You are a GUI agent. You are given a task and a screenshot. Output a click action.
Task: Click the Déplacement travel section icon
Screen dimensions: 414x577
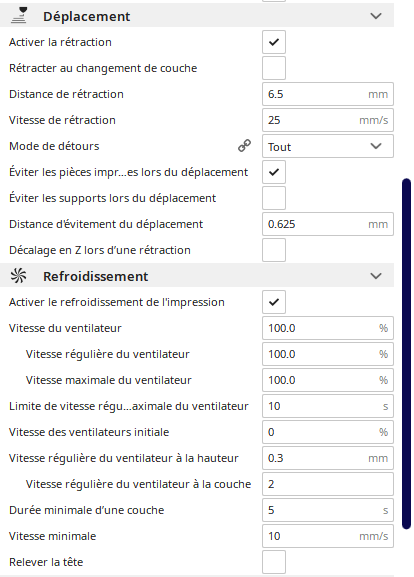[x=19, y=16]
